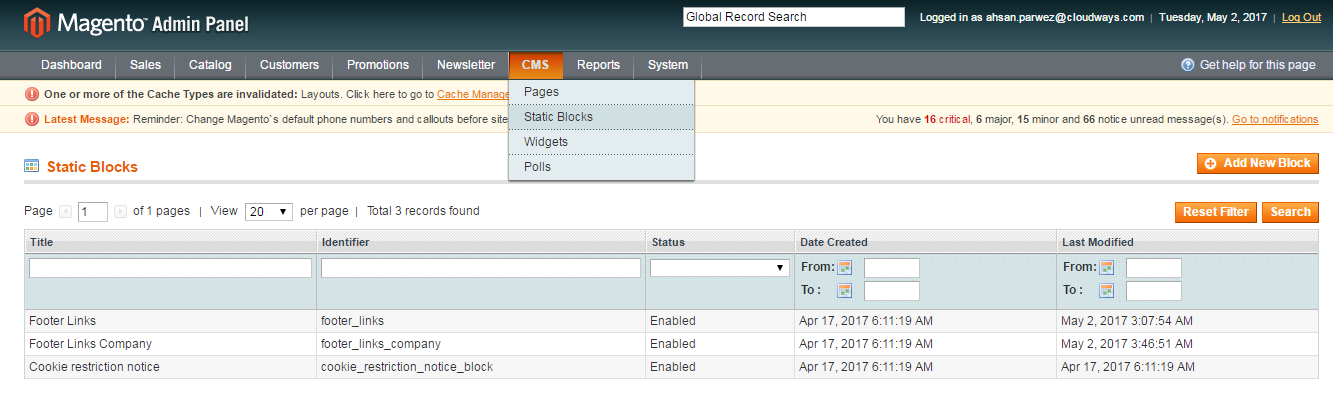The width and height of the screenshot is (1333, 393).
Task: Open Date Created From calendar icon
Action: click(x=844, y=267)
